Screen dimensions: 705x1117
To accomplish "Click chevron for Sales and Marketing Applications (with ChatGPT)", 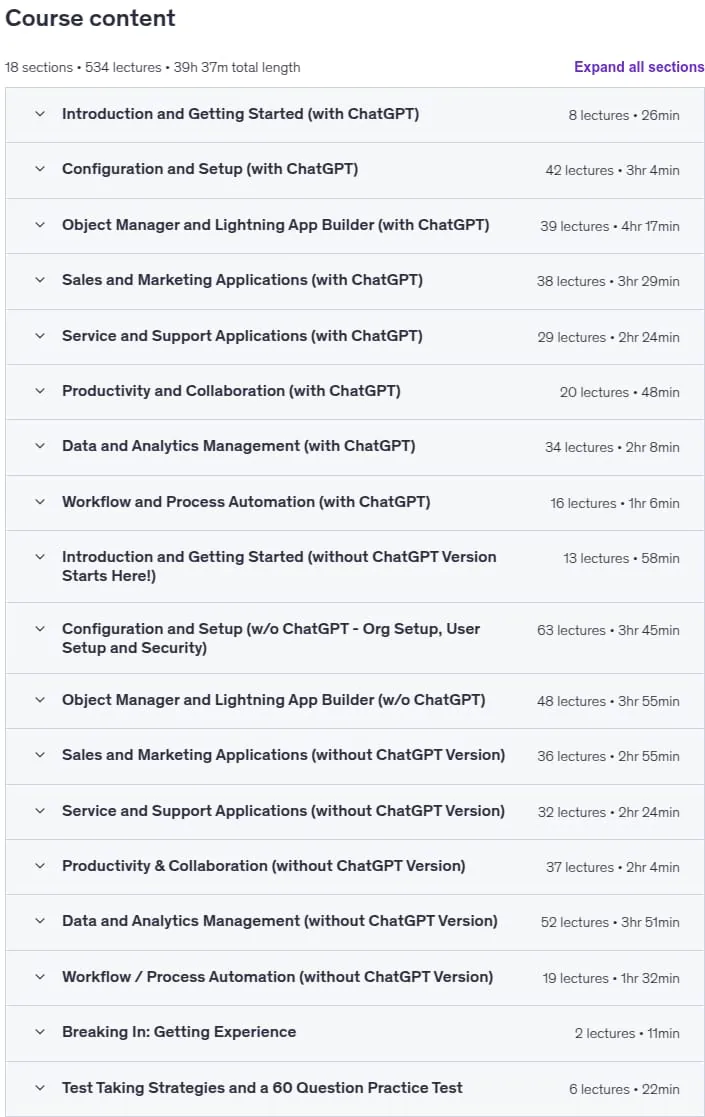I will [x=41, y=280].
